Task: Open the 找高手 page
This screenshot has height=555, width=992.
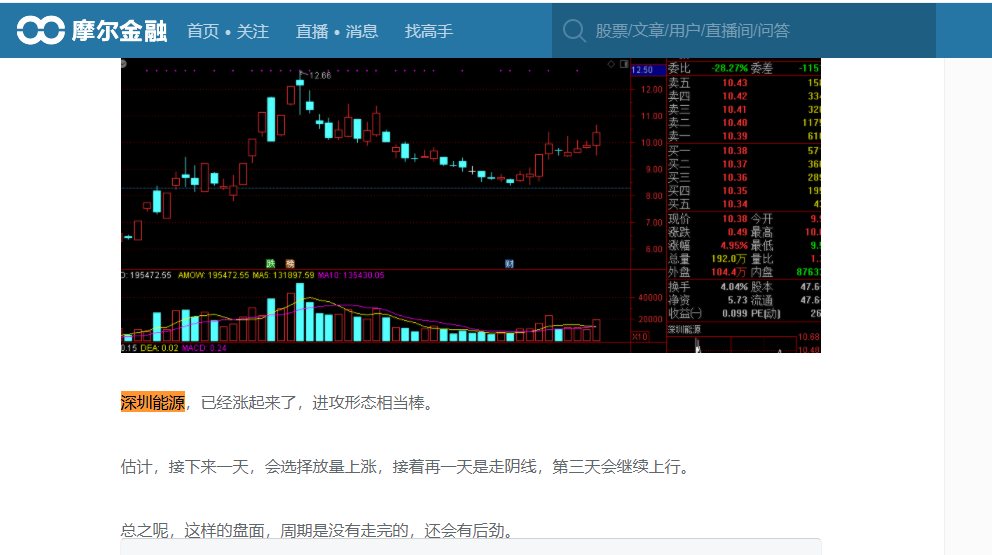Action: click(429, 31)
